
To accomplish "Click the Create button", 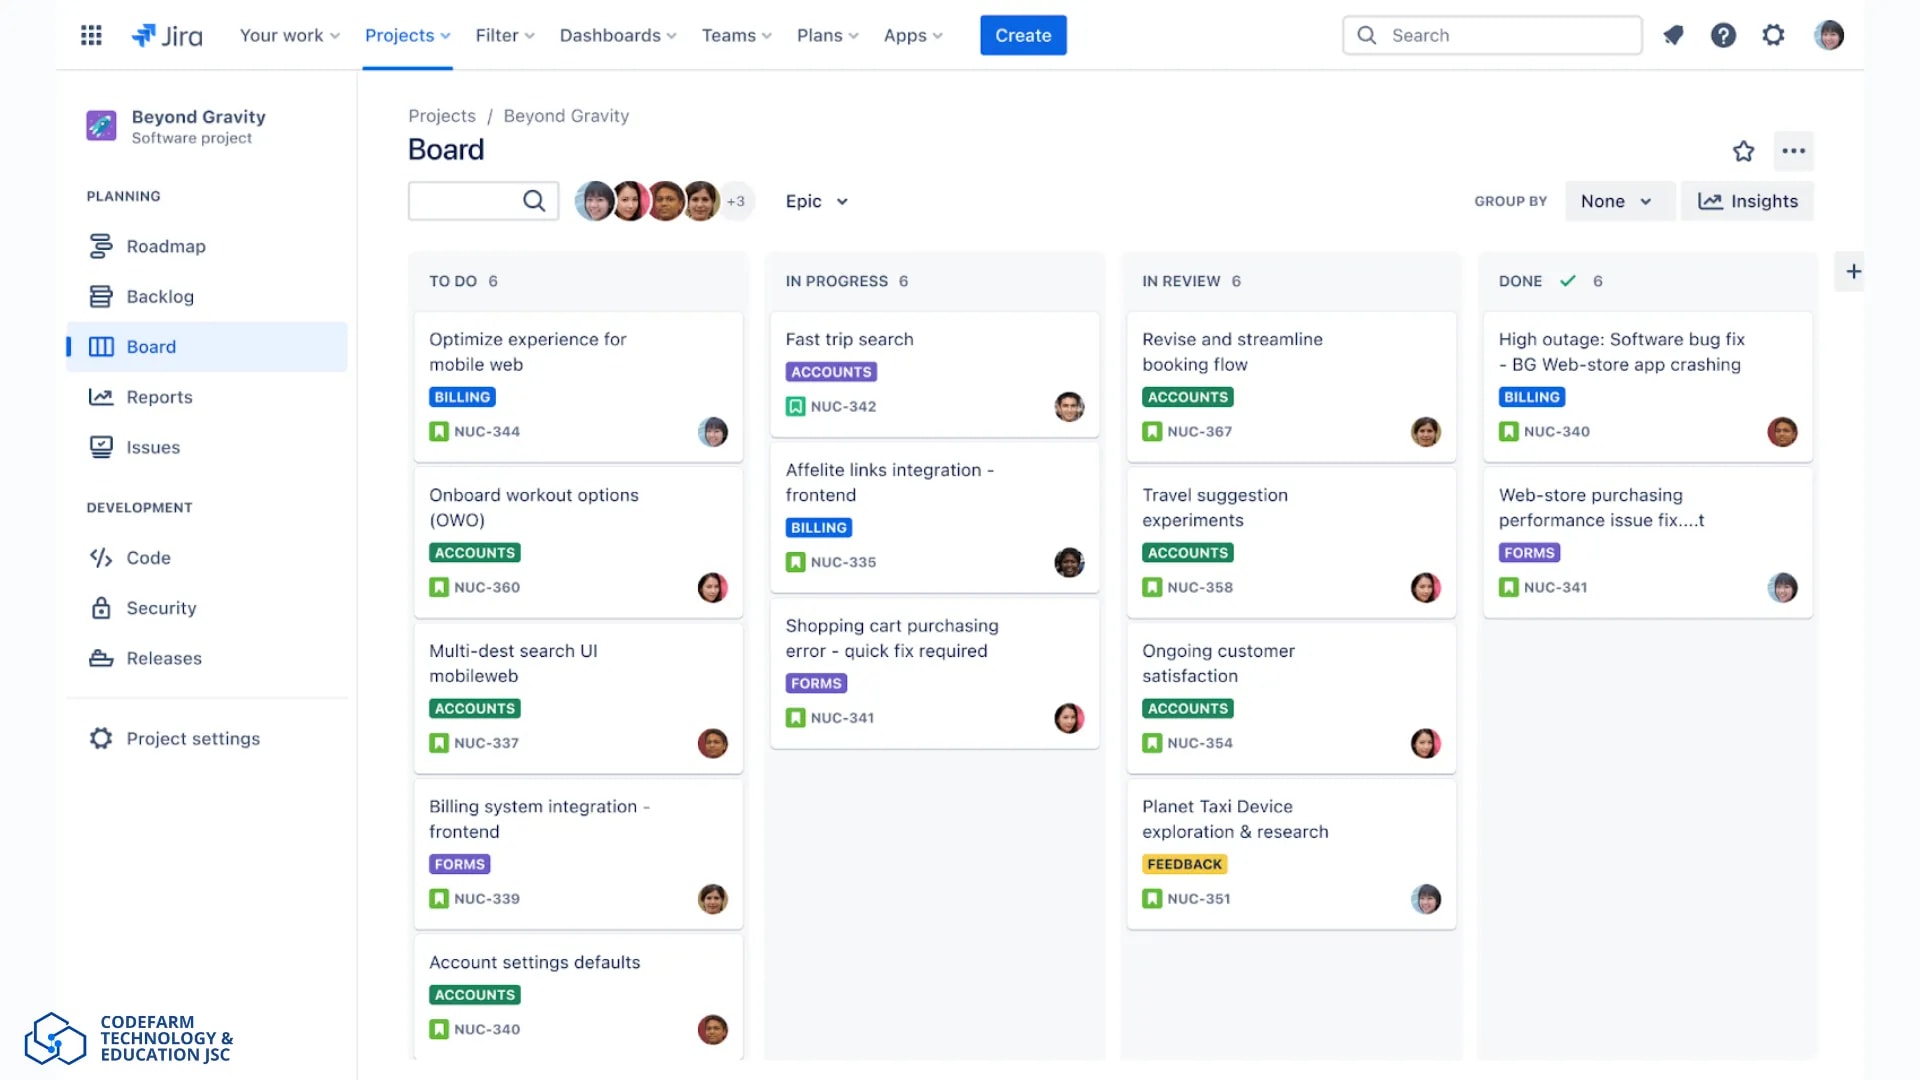I will [1023, 35].
